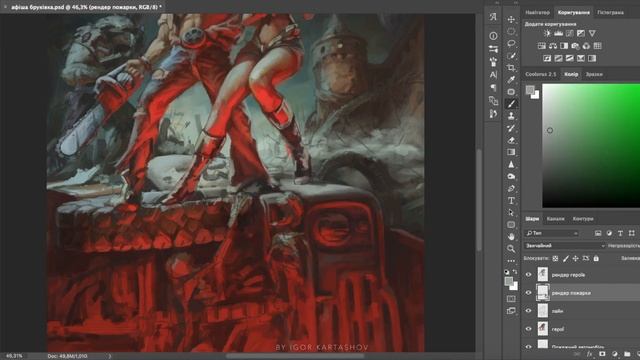The width and height of the screenshot is (640, 360).
Task: Add Channel Mixer adjustment
Action: tap(587, 46)
